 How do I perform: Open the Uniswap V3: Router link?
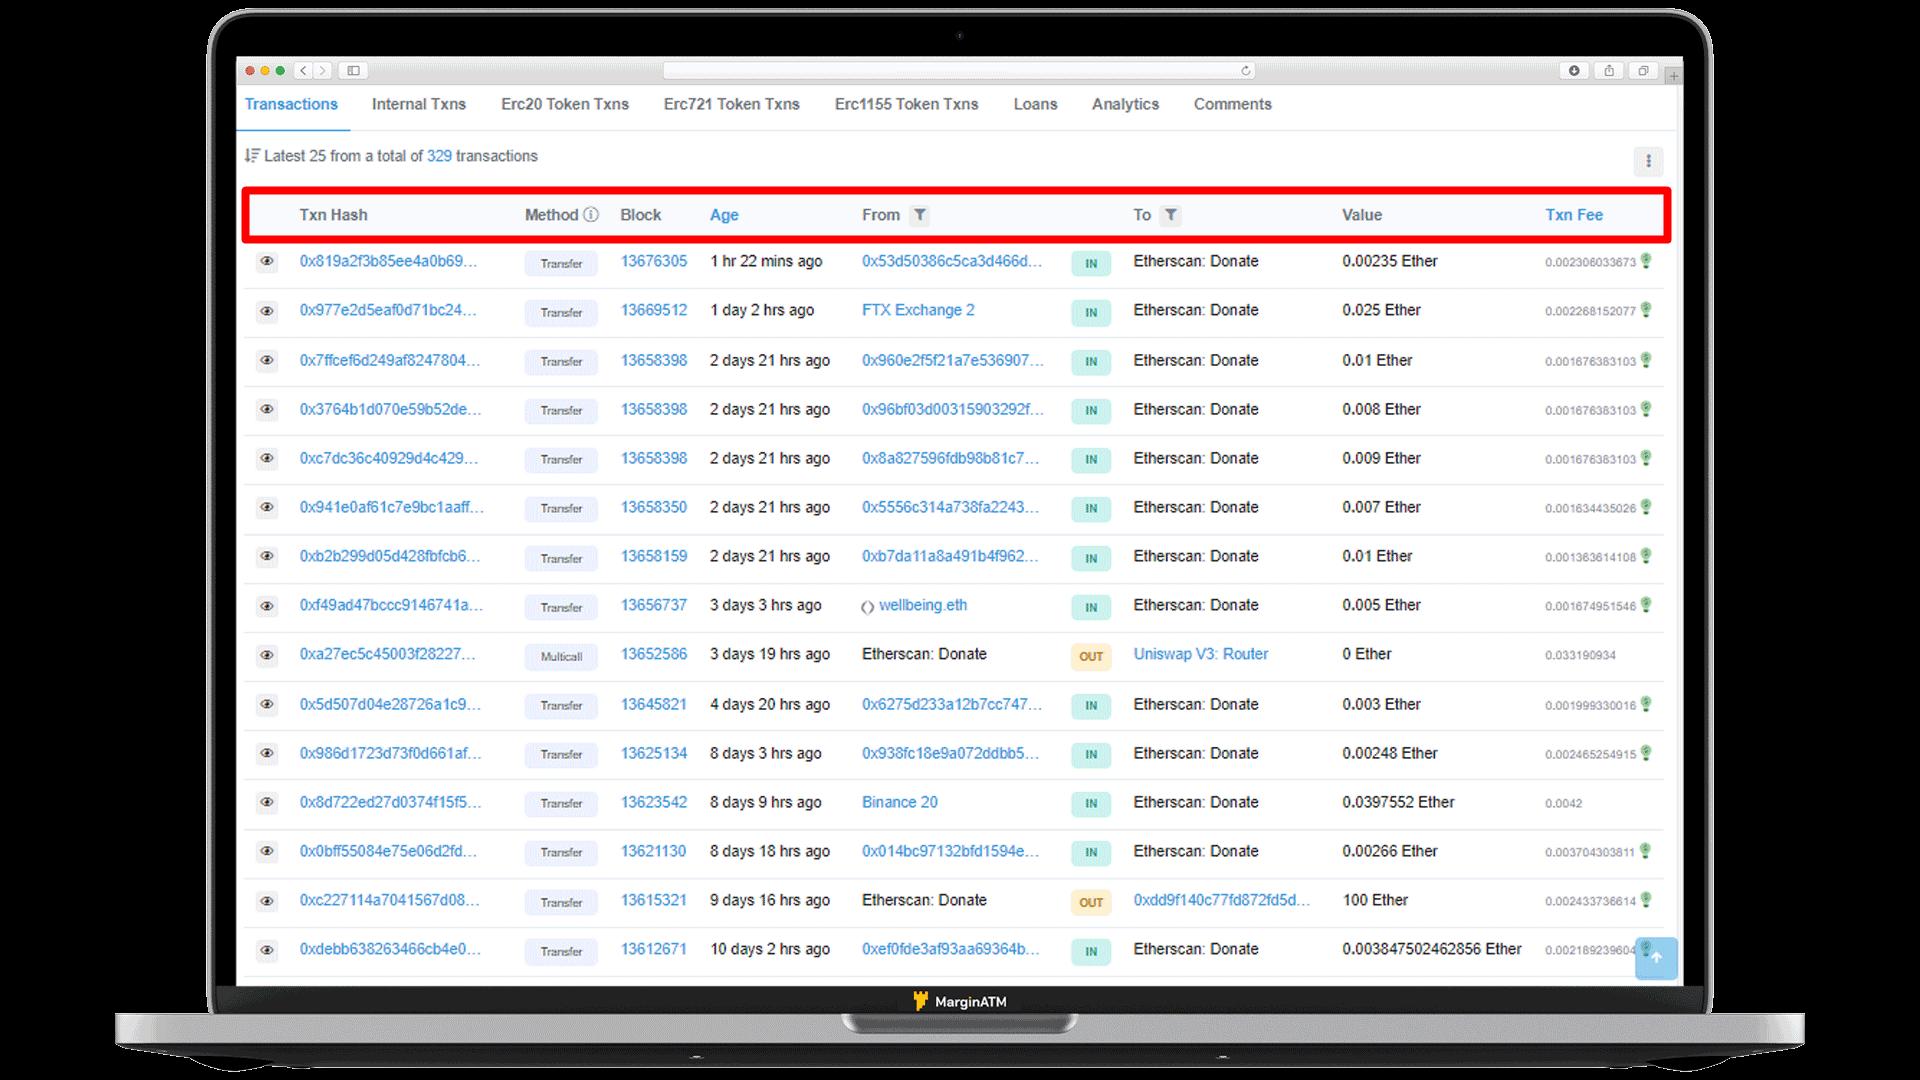click(x=1201, y=654)
